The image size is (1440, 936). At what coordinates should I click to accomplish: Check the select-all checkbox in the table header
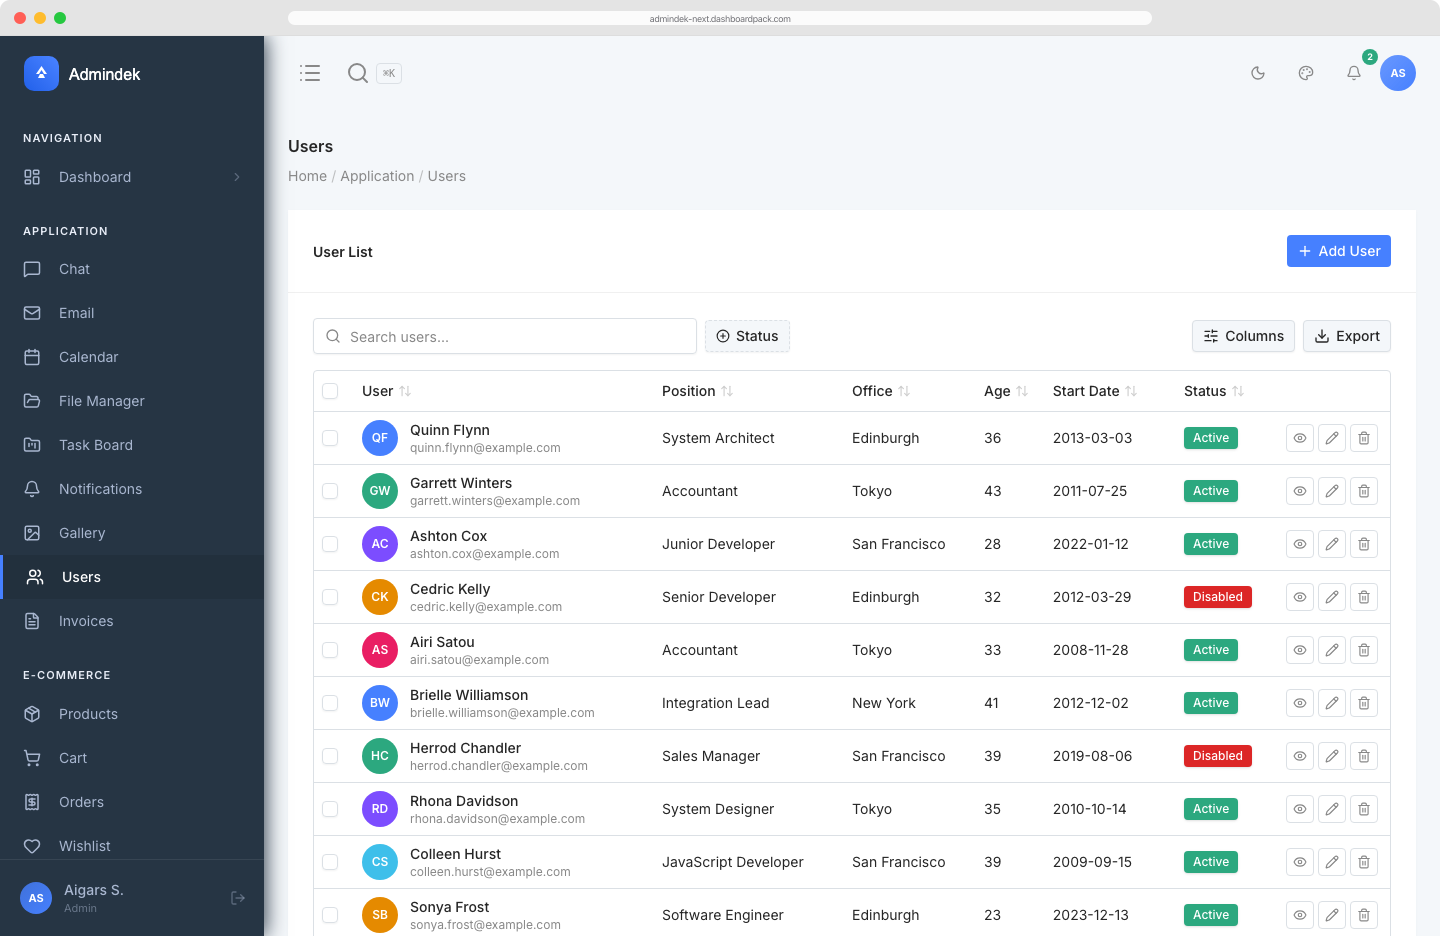(x=331, y=391)
